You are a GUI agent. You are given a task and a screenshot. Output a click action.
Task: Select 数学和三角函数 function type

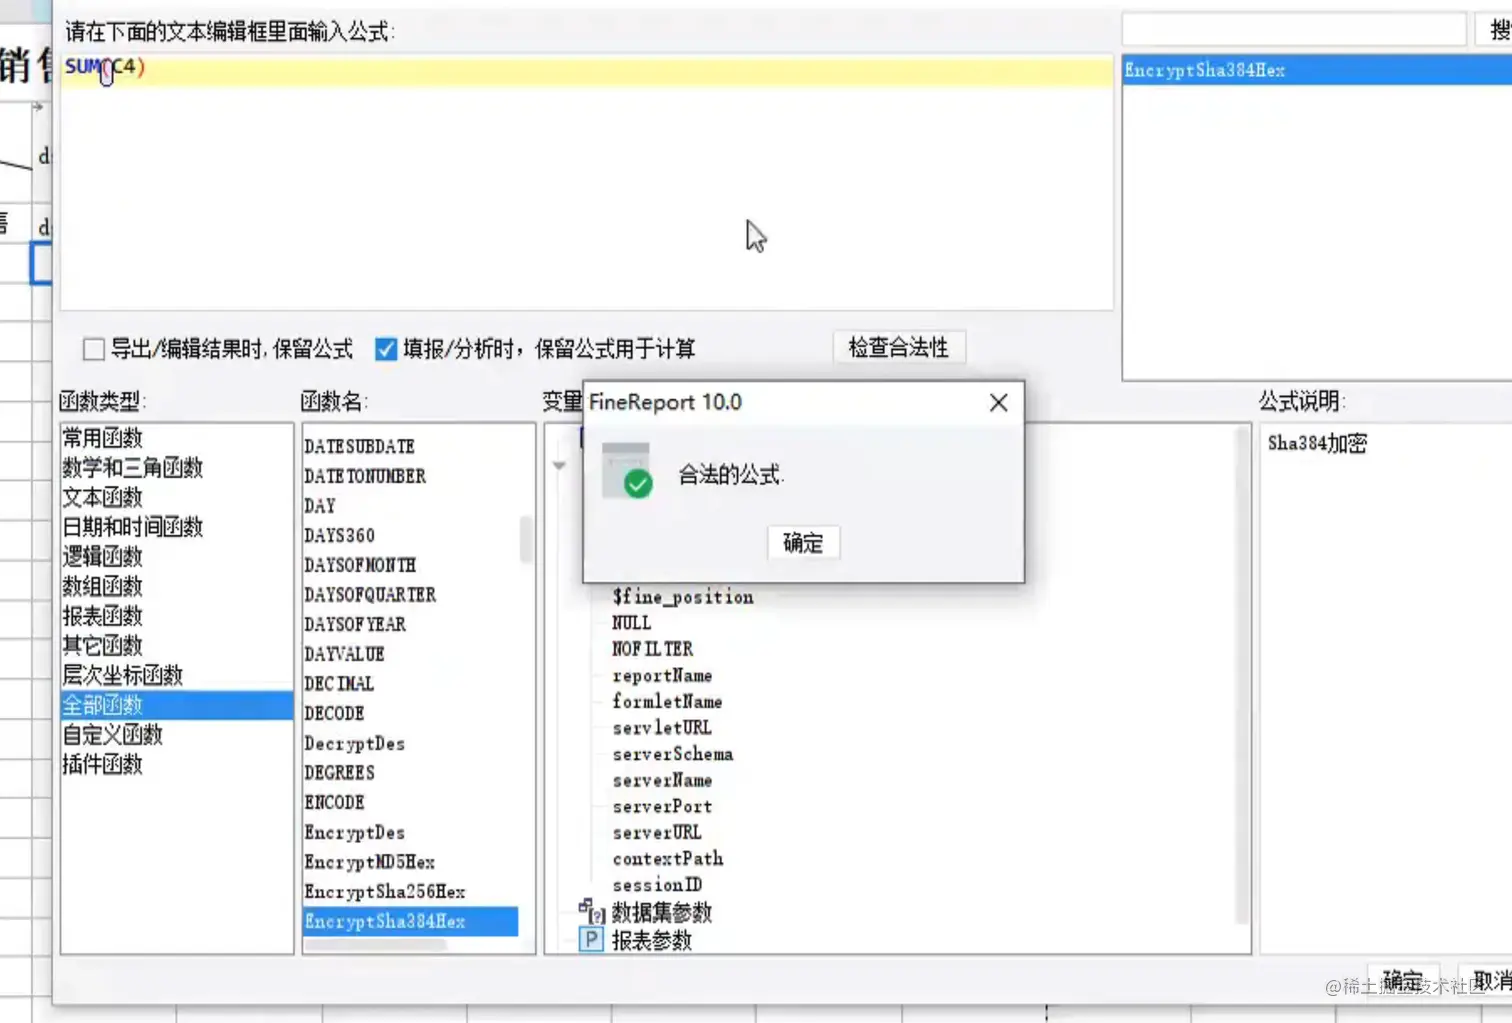(176, 467)
